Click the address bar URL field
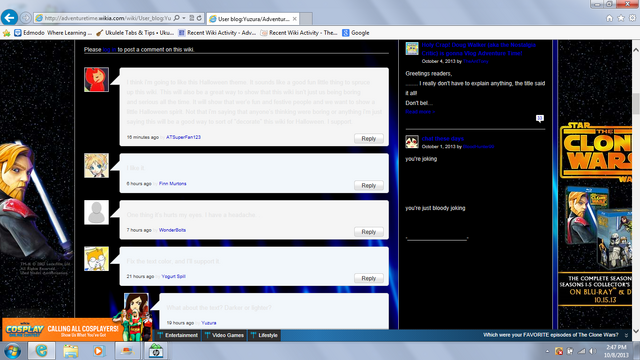The image size is (640, 360). pyautogui.click(x=108, y=18)
